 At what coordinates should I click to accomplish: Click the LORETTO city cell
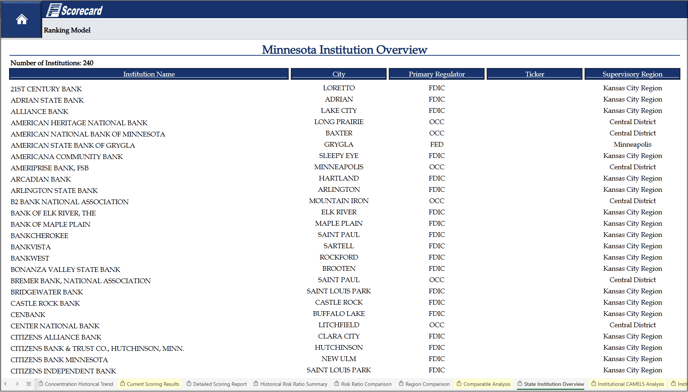[339, 88]
